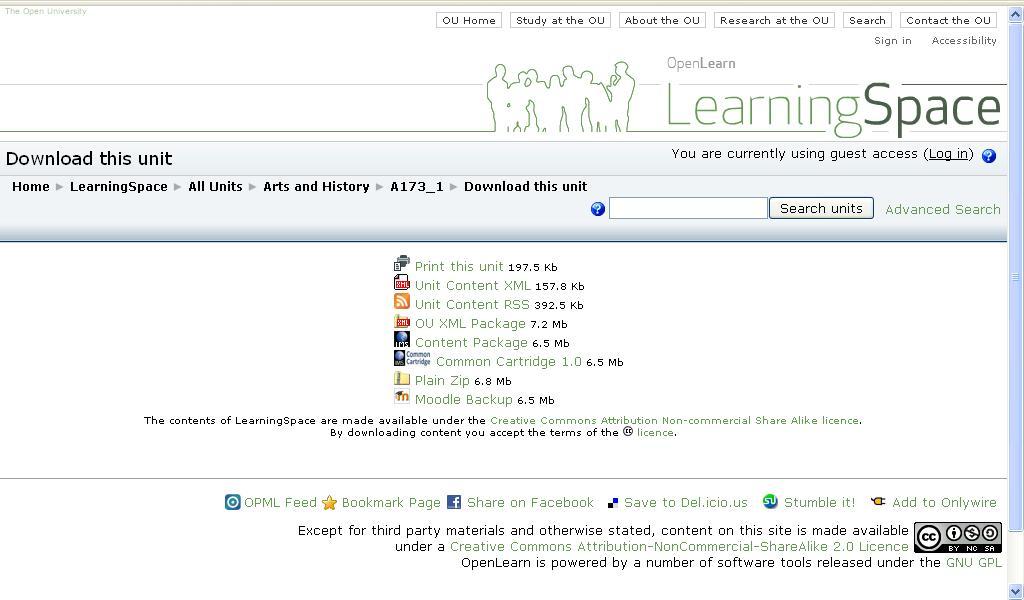1024x600 pixels.
Task: Click the OU XML Package folder icon
Action: click(402, 321)
